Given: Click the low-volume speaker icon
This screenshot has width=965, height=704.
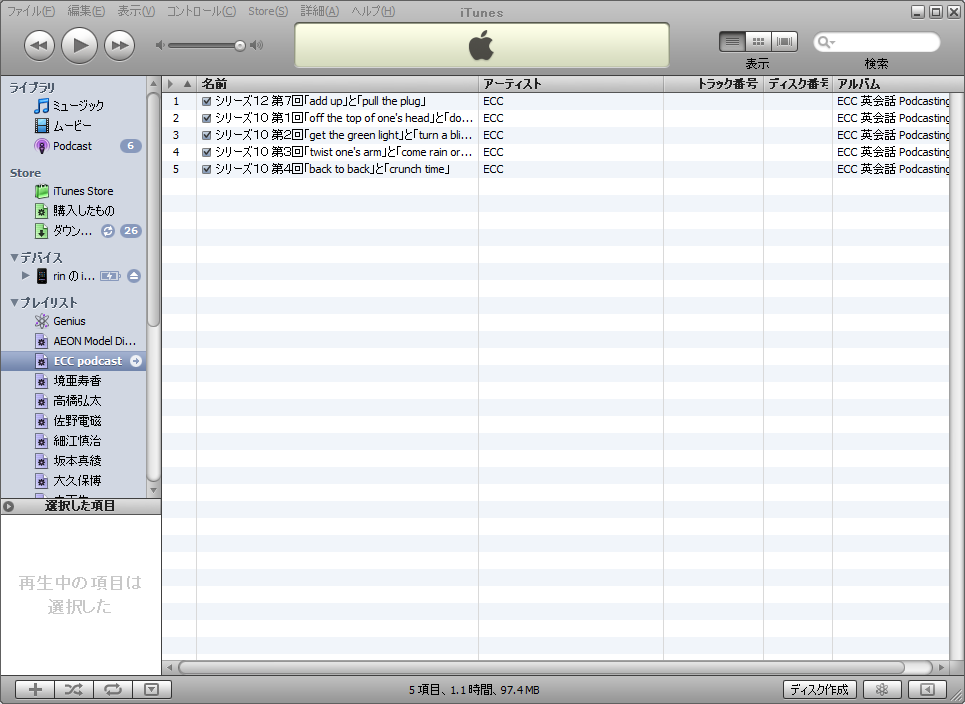Looking at the screenshot, I should click(160, 45).
